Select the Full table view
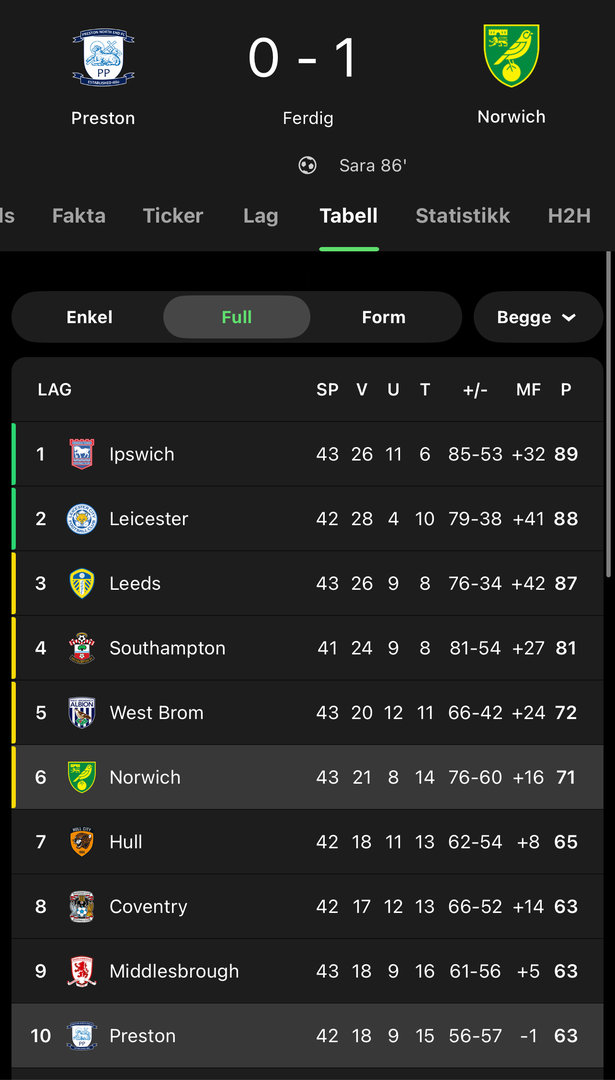This screenshot has width=615, height=1080. [x=237, y=317]
